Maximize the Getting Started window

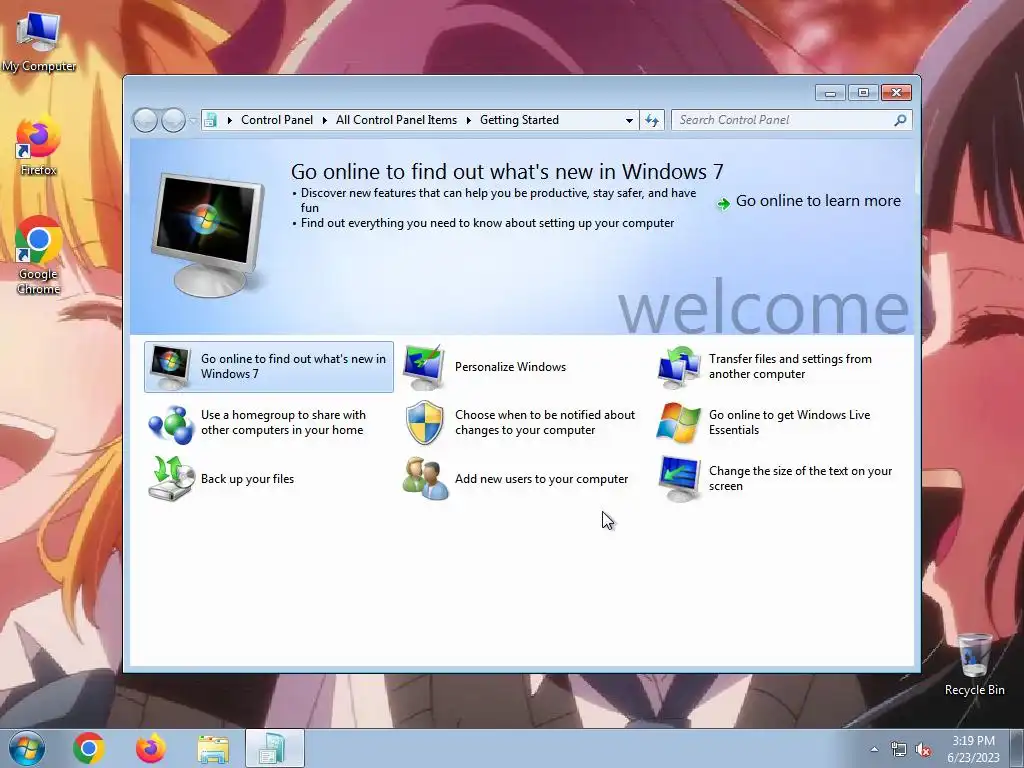(x=863, y=93)
